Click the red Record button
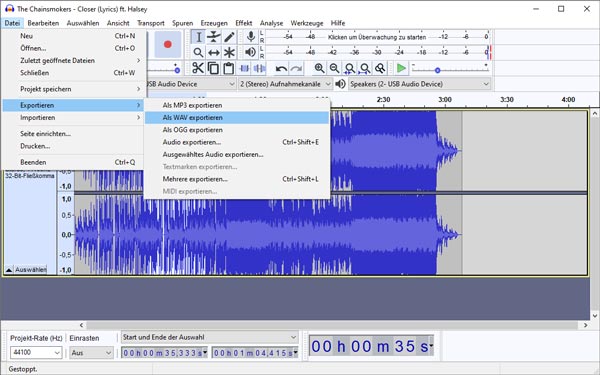 point(168,44)
